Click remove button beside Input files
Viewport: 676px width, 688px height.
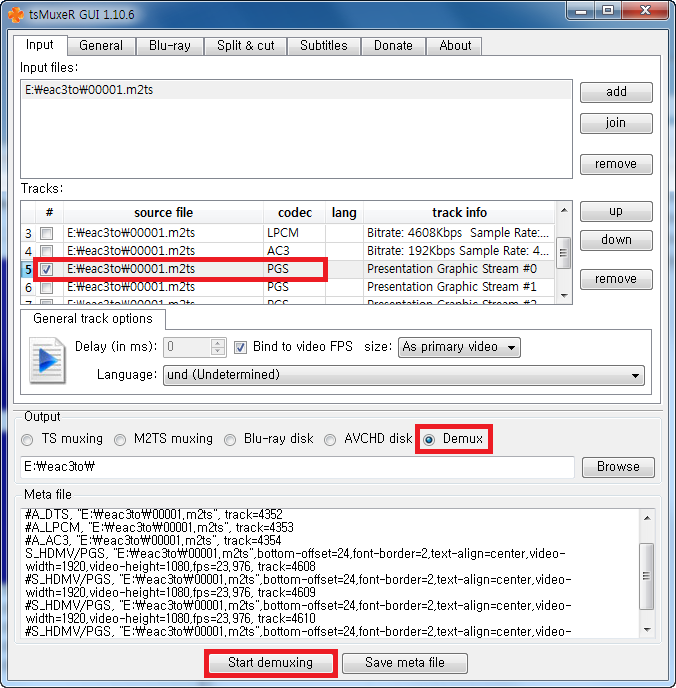point(616,164)
